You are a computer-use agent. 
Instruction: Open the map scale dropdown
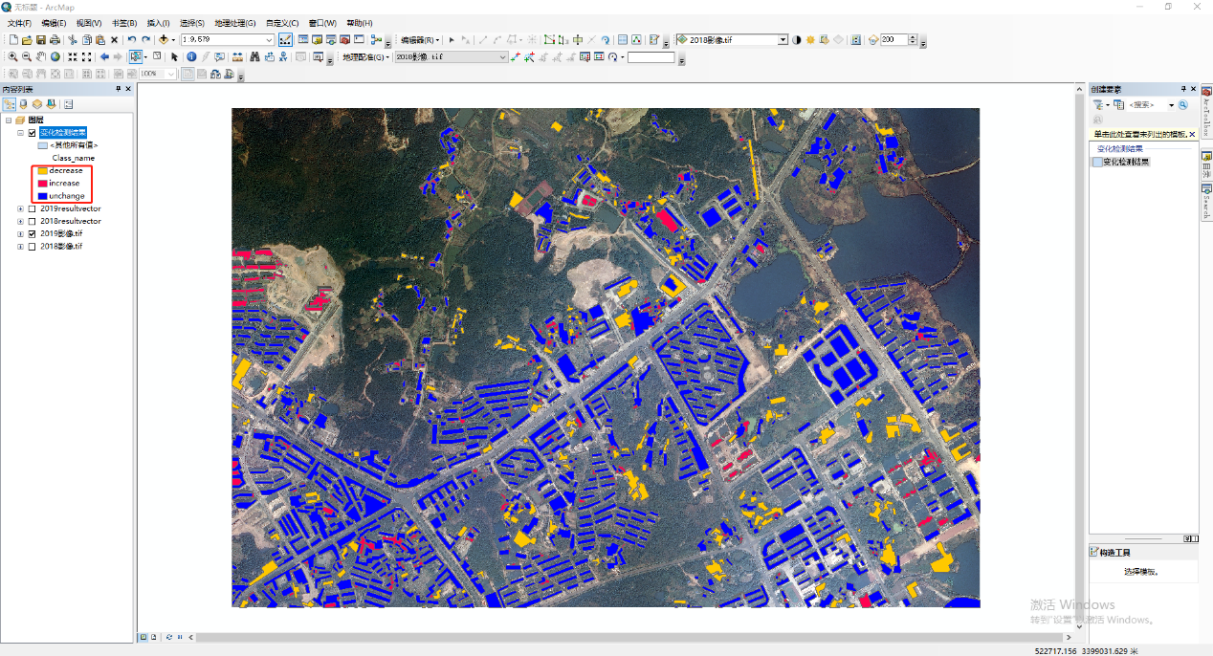(x=269, y=40)
